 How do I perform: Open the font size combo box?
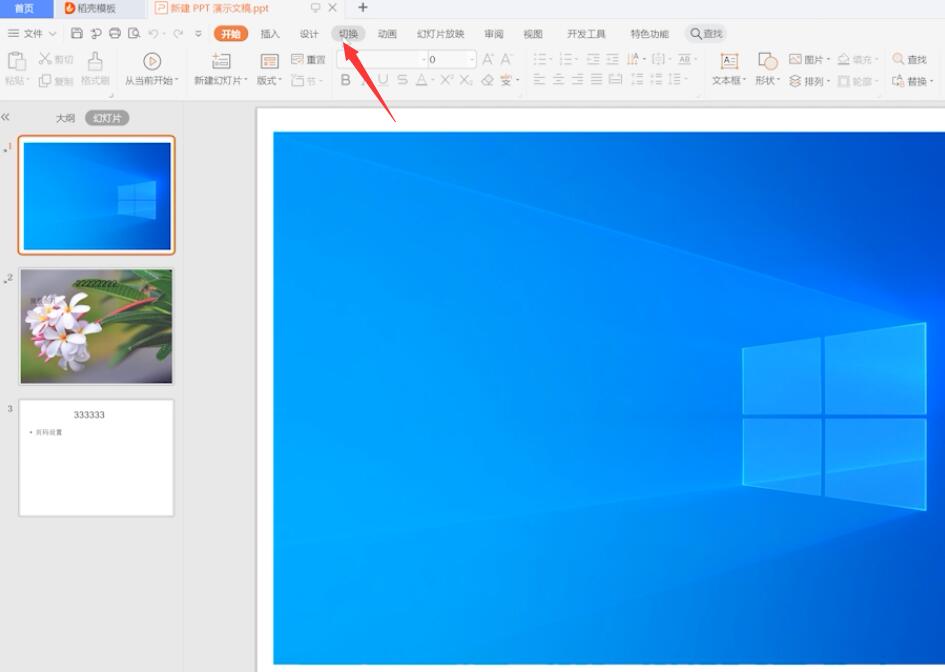coord(452,59)
